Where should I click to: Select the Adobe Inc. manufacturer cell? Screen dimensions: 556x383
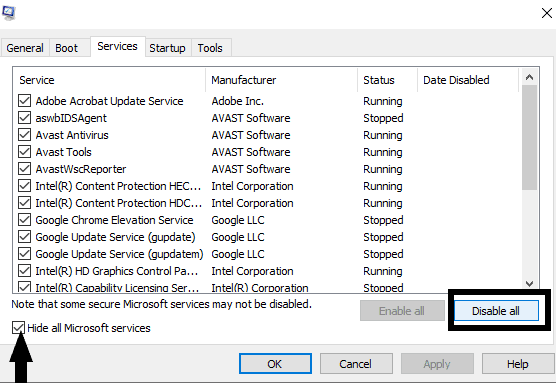(238, 101)
